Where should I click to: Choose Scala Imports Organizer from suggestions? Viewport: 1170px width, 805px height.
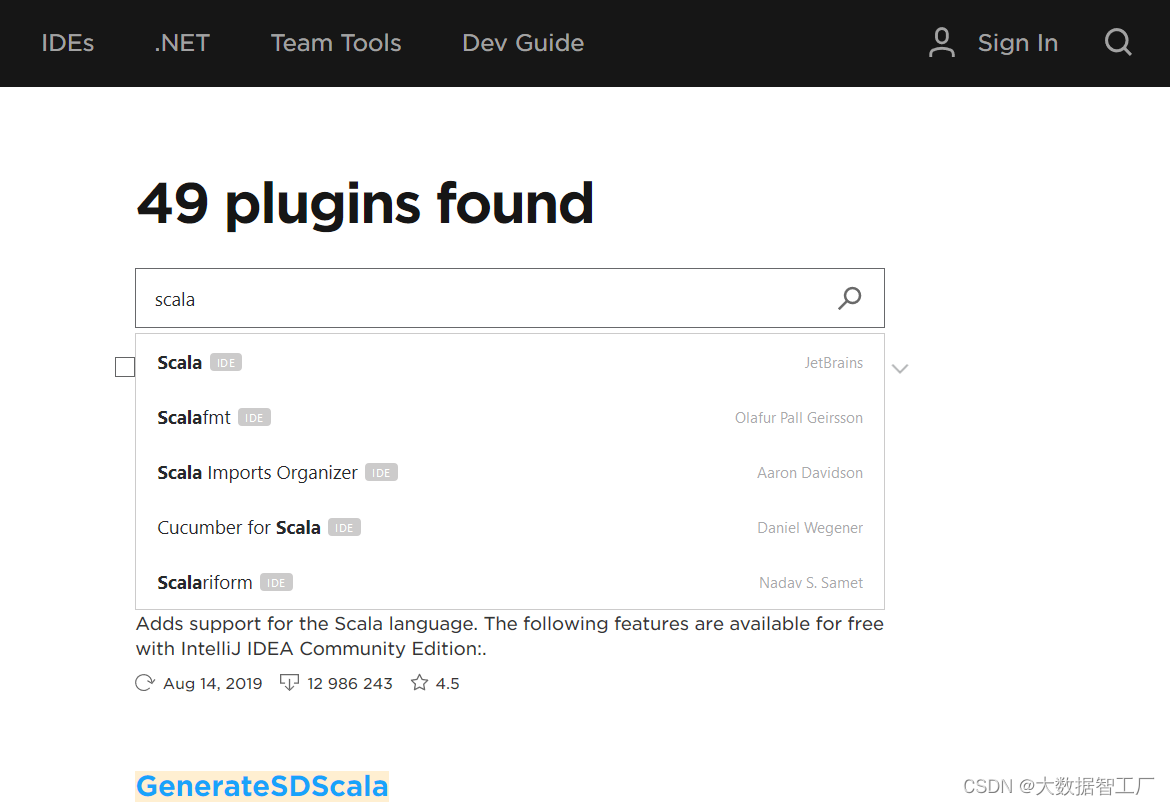tap(257, 473)
